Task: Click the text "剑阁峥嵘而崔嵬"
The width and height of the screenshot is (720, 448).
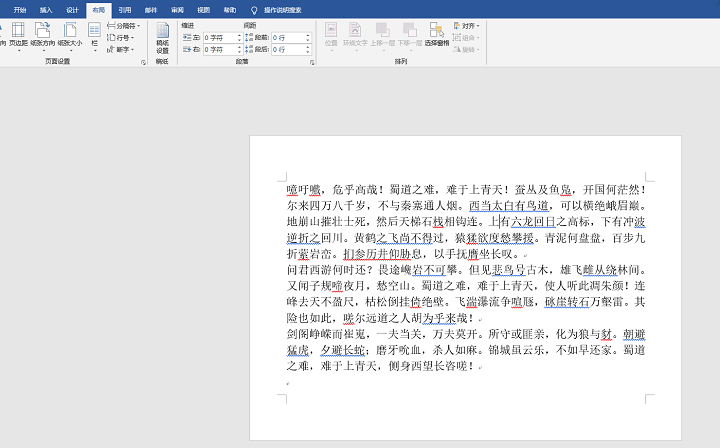Action: pyautogui.click(x=326, y=334)
